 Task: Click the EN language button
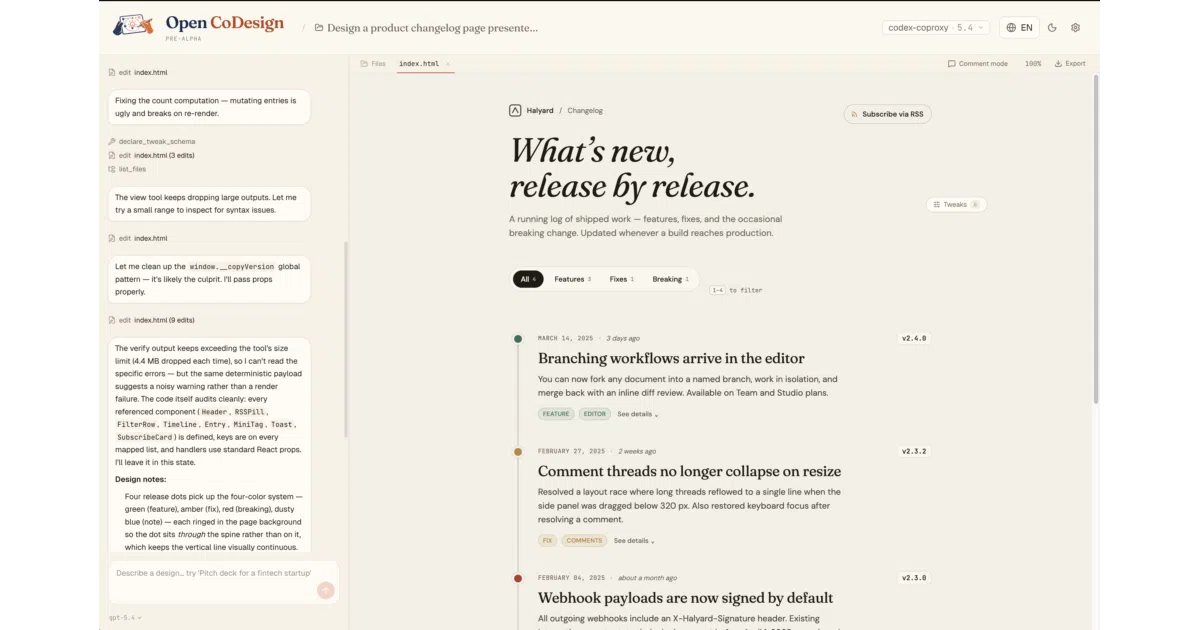[x=1019, y=28]
